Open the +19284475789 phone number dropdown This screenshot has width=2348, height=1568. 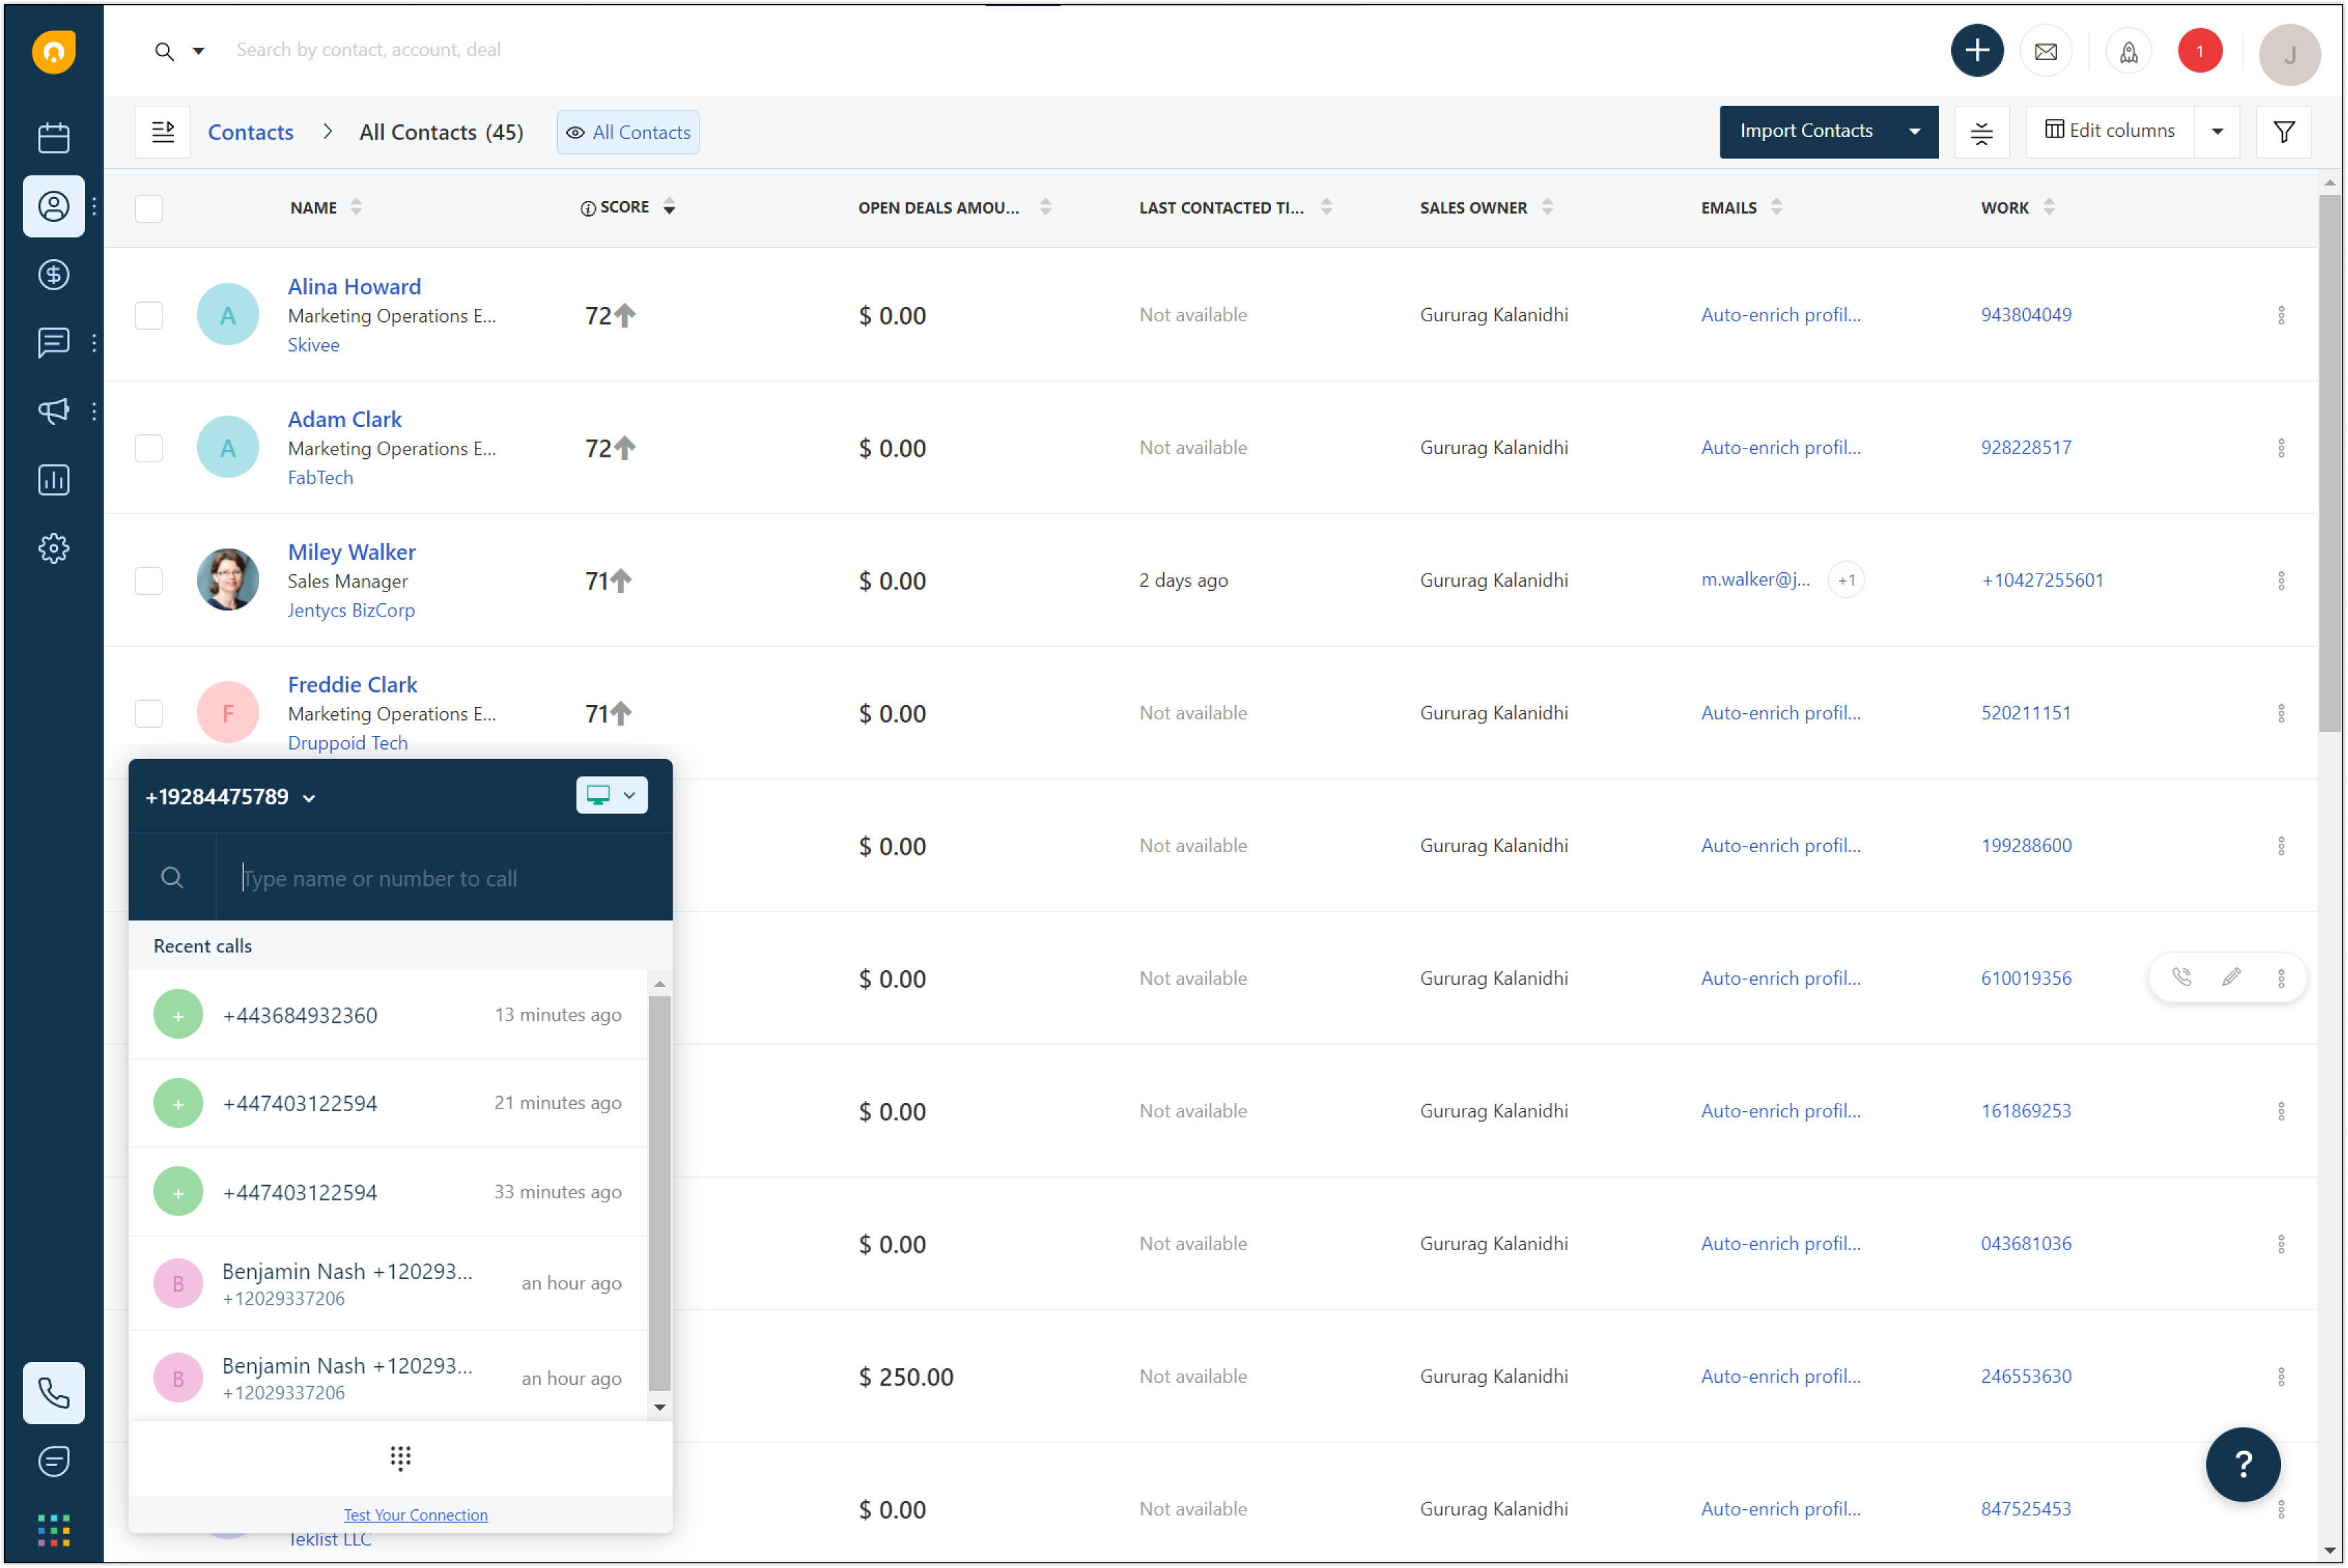click(308, 797)
